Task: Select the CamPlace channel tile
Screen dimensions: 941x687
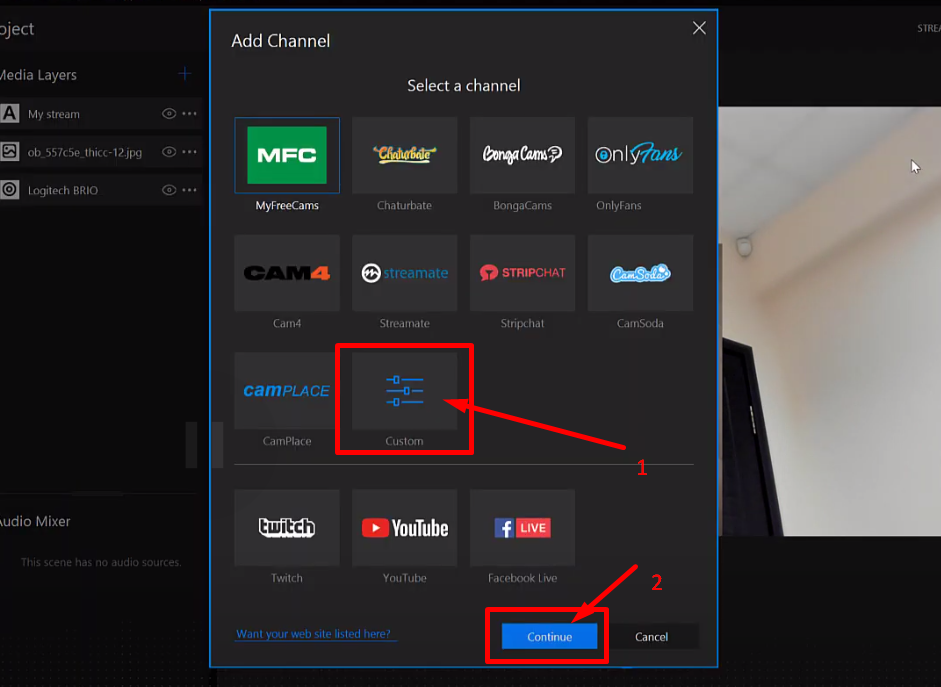Action: click(x=287, y=391)
